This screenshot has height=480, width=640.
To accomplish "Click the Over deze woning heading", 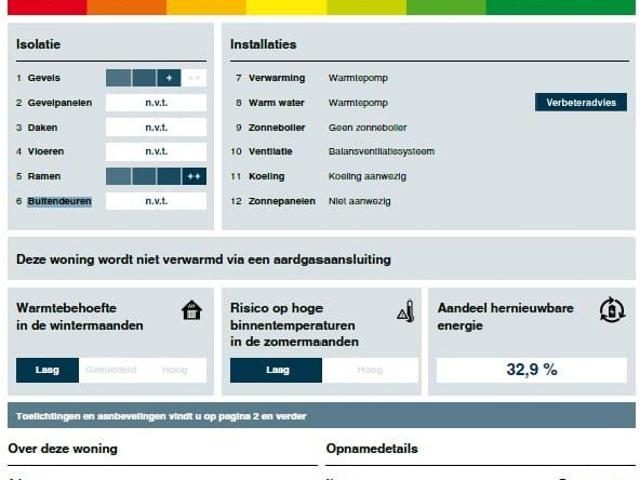I will pos(63,449).
